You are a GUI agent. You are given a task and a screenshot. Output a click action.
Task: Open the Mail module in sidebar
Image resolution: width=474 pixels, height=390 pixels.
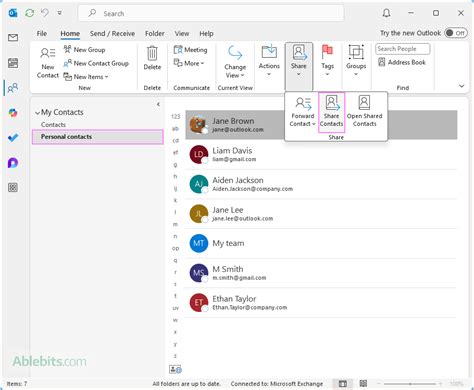[x=13, y=38]
